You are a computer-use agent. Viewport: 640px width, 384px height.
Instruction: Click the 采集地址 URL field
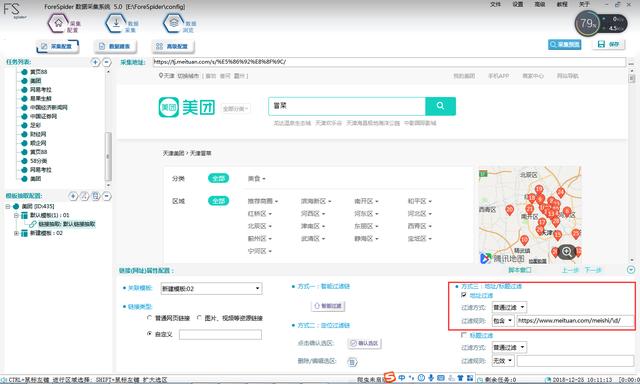(389, 62)
